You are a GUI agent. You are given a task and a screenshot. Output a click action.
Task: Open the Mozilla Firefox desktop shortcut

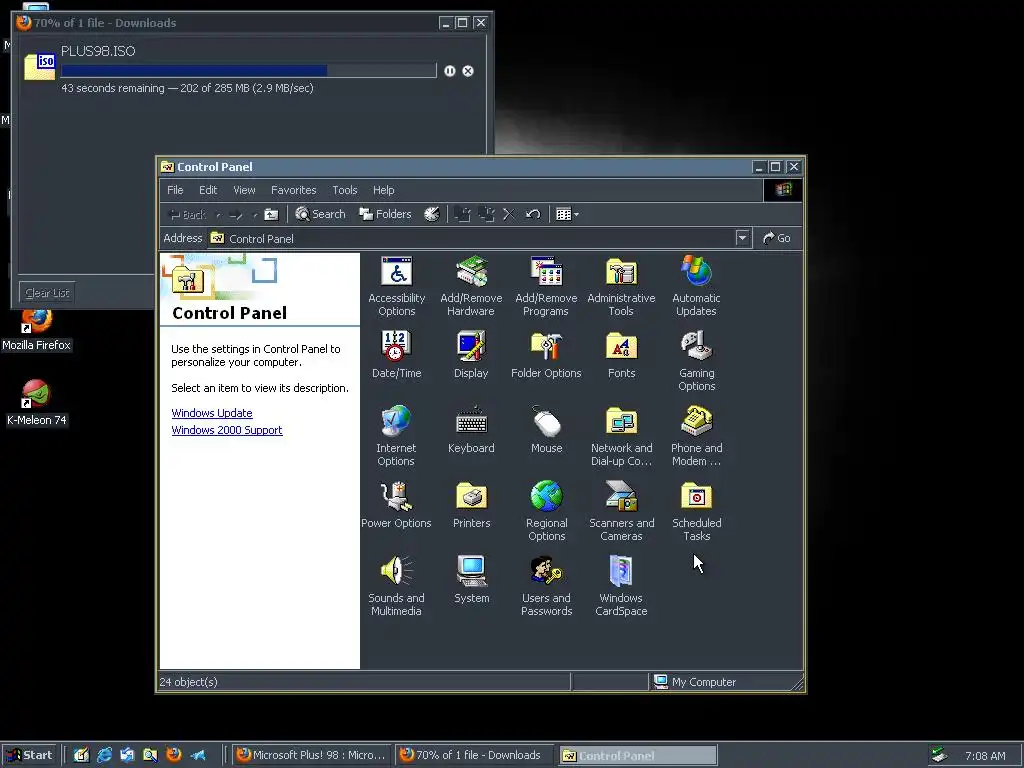(37, 330)
